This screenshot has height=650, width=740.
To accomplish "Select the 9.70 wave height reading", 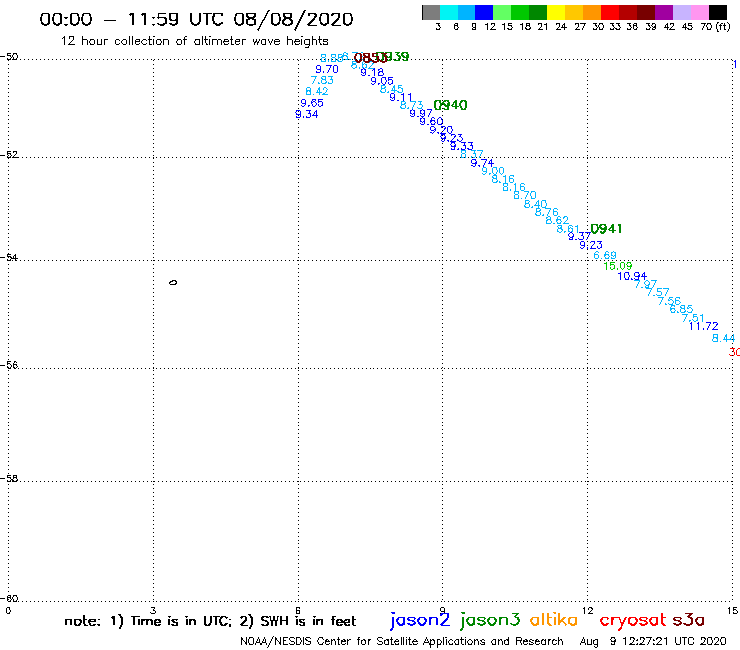I will tap(327, 69).
